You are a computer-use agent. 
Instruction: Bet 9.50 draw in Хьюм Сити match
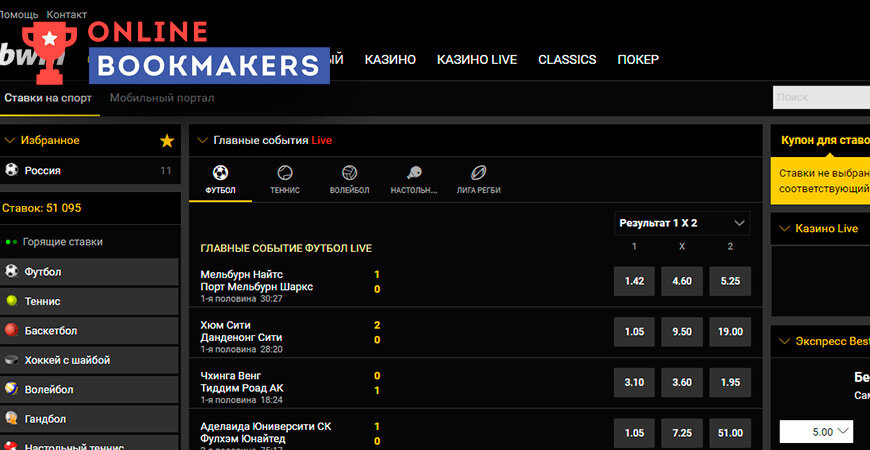click(682, 332)
